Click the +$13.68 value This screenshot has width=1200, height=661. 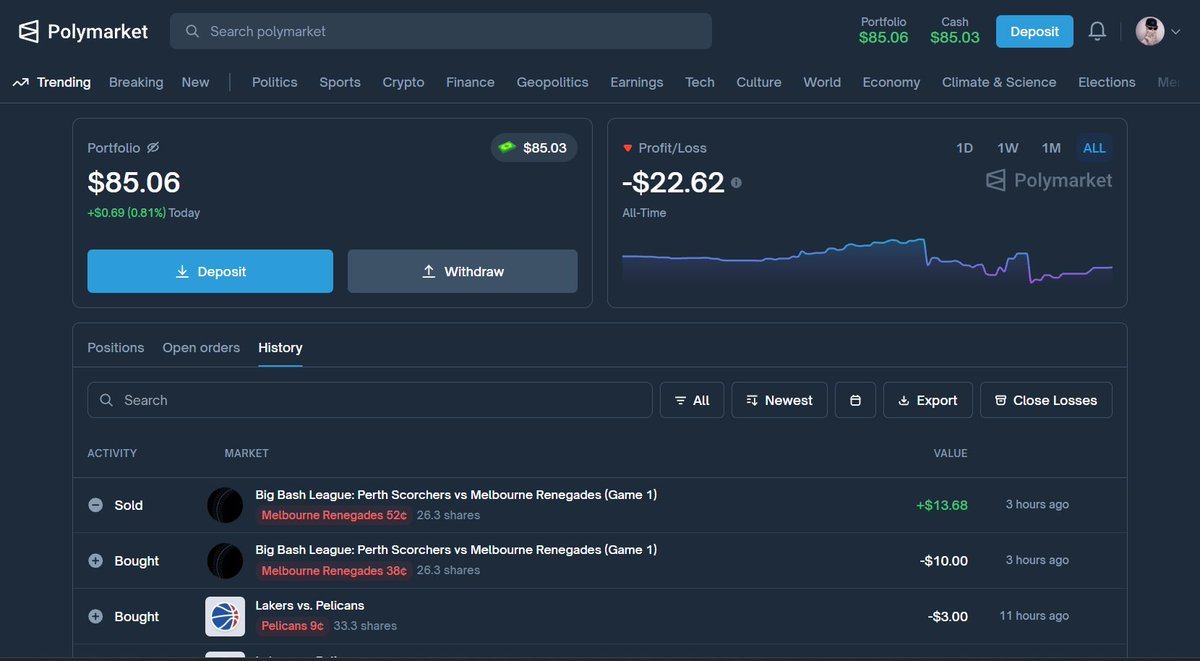tap(941, 505)
